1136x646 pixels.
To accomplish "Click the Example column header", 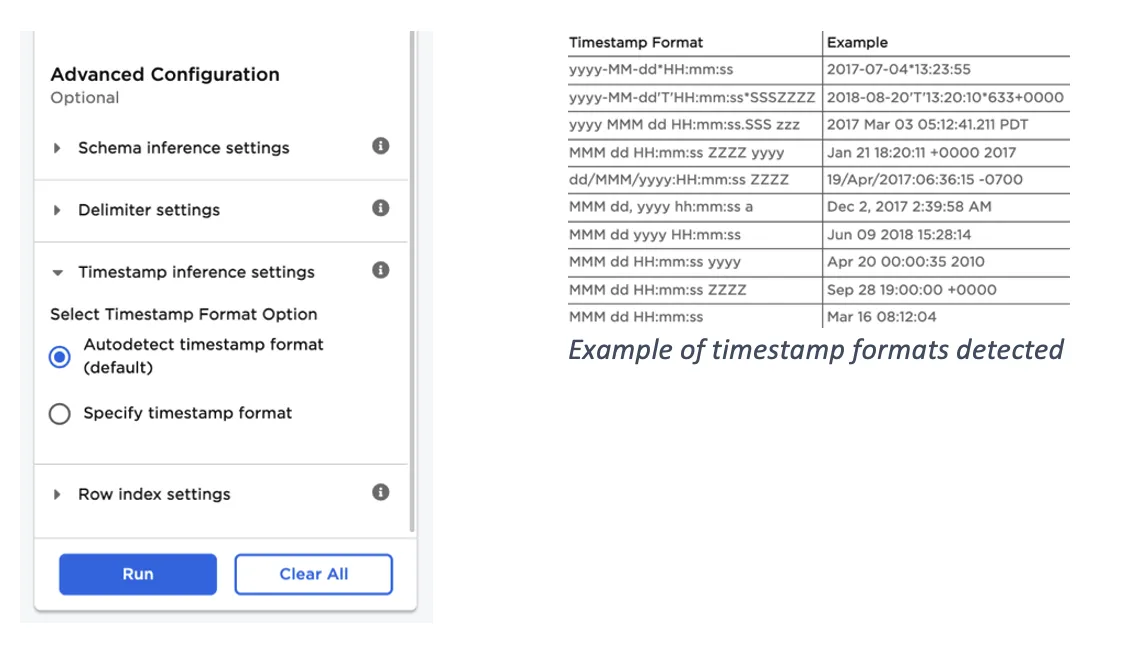I will coord(857,43).
